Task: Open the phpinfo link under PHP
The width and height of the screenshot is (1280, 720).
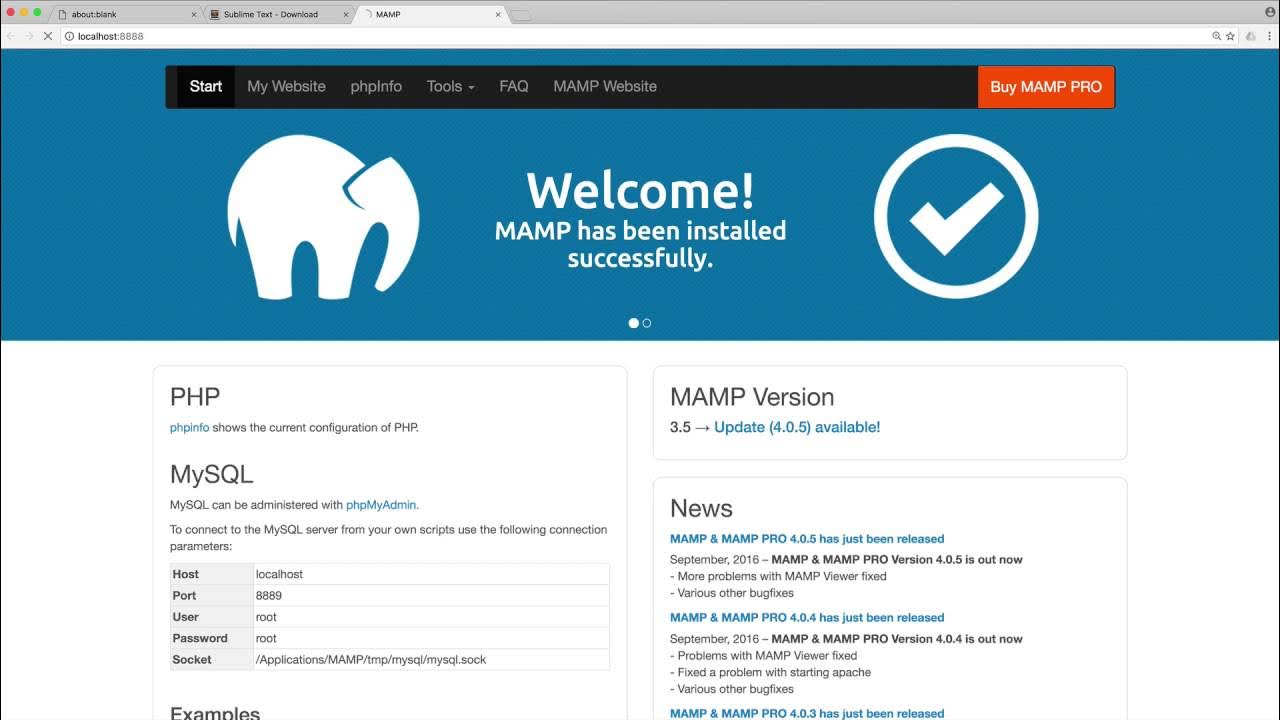Action: (x=189, y=427)
